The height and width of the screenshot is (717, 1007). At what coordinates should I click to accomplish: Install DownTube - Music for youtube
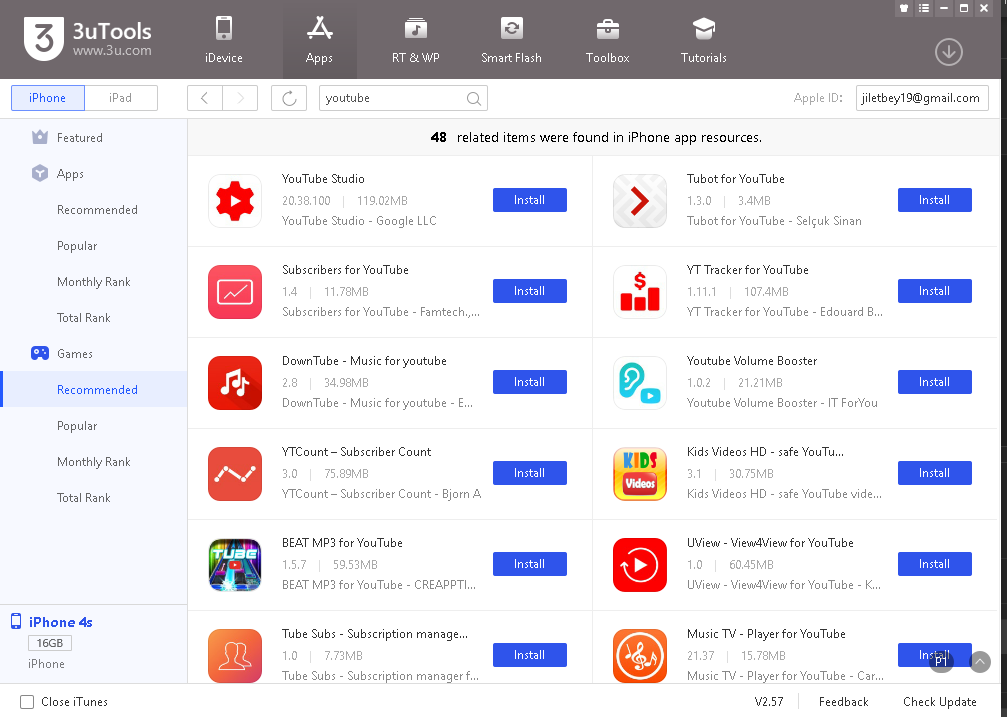coord(530,382)
